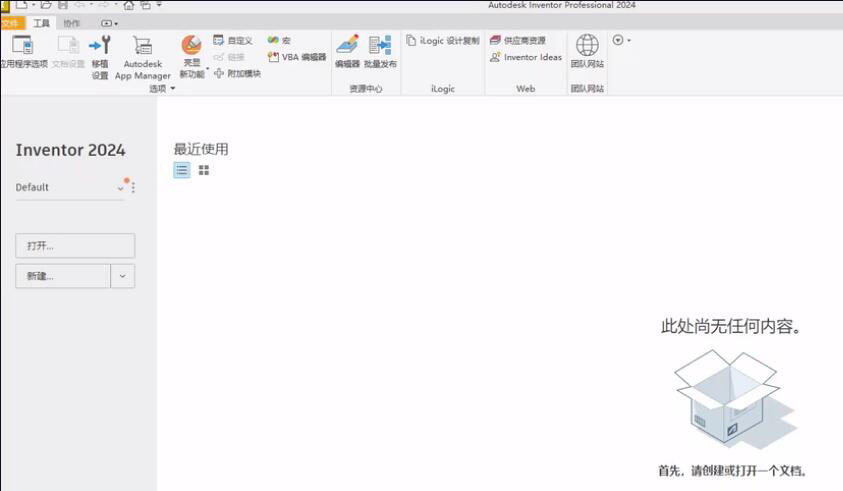
Task: Click the Web panel title
Action: [526, 89]
